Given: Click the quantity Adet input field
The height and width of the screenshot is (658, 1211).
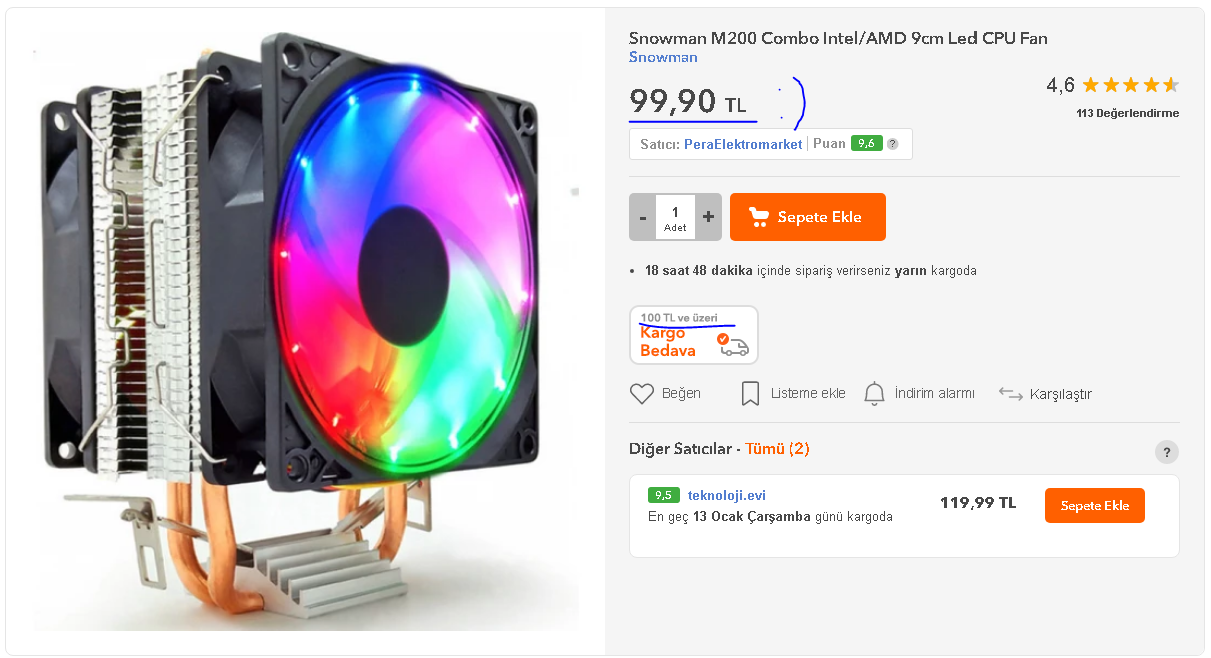Looking at the screenshot, I should (x=675, y=217).
